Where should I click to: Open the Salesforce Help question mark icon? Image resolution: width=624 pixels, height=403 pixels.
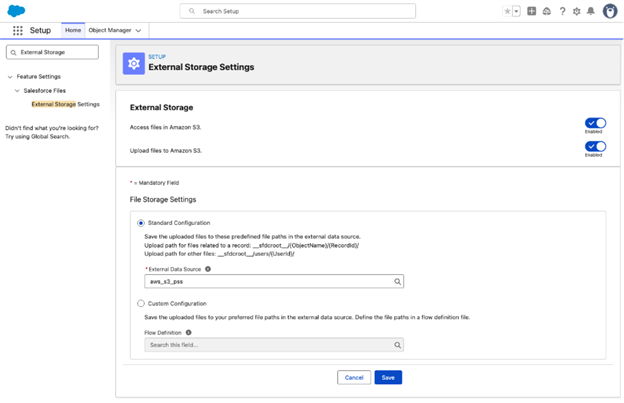[562, 11]
